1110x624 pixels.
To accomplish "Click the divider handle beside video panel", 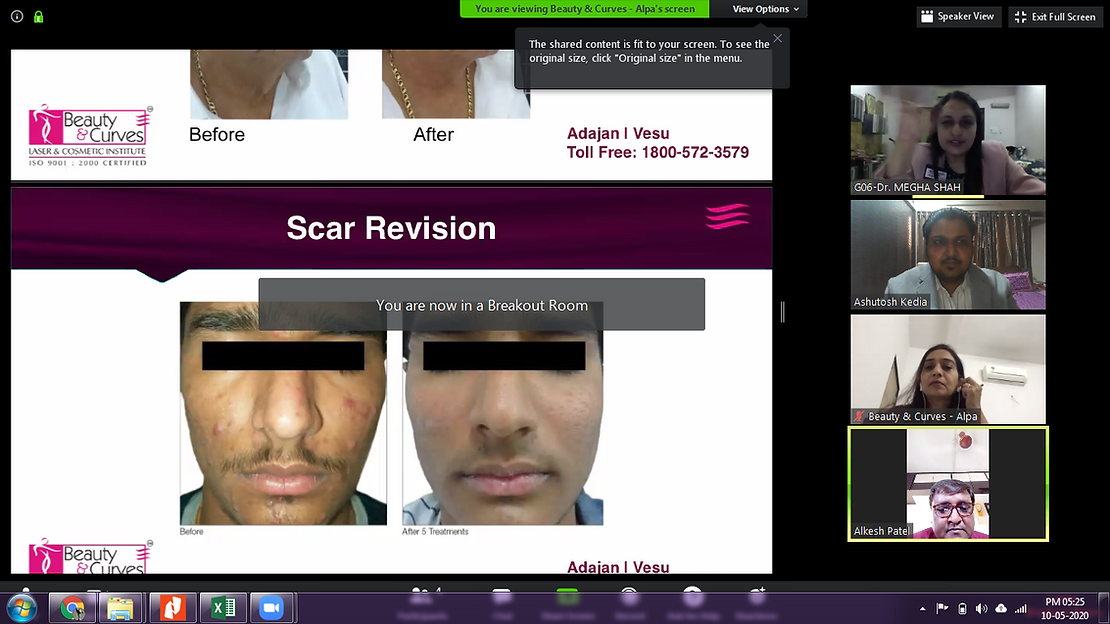I will pos(782,312).
